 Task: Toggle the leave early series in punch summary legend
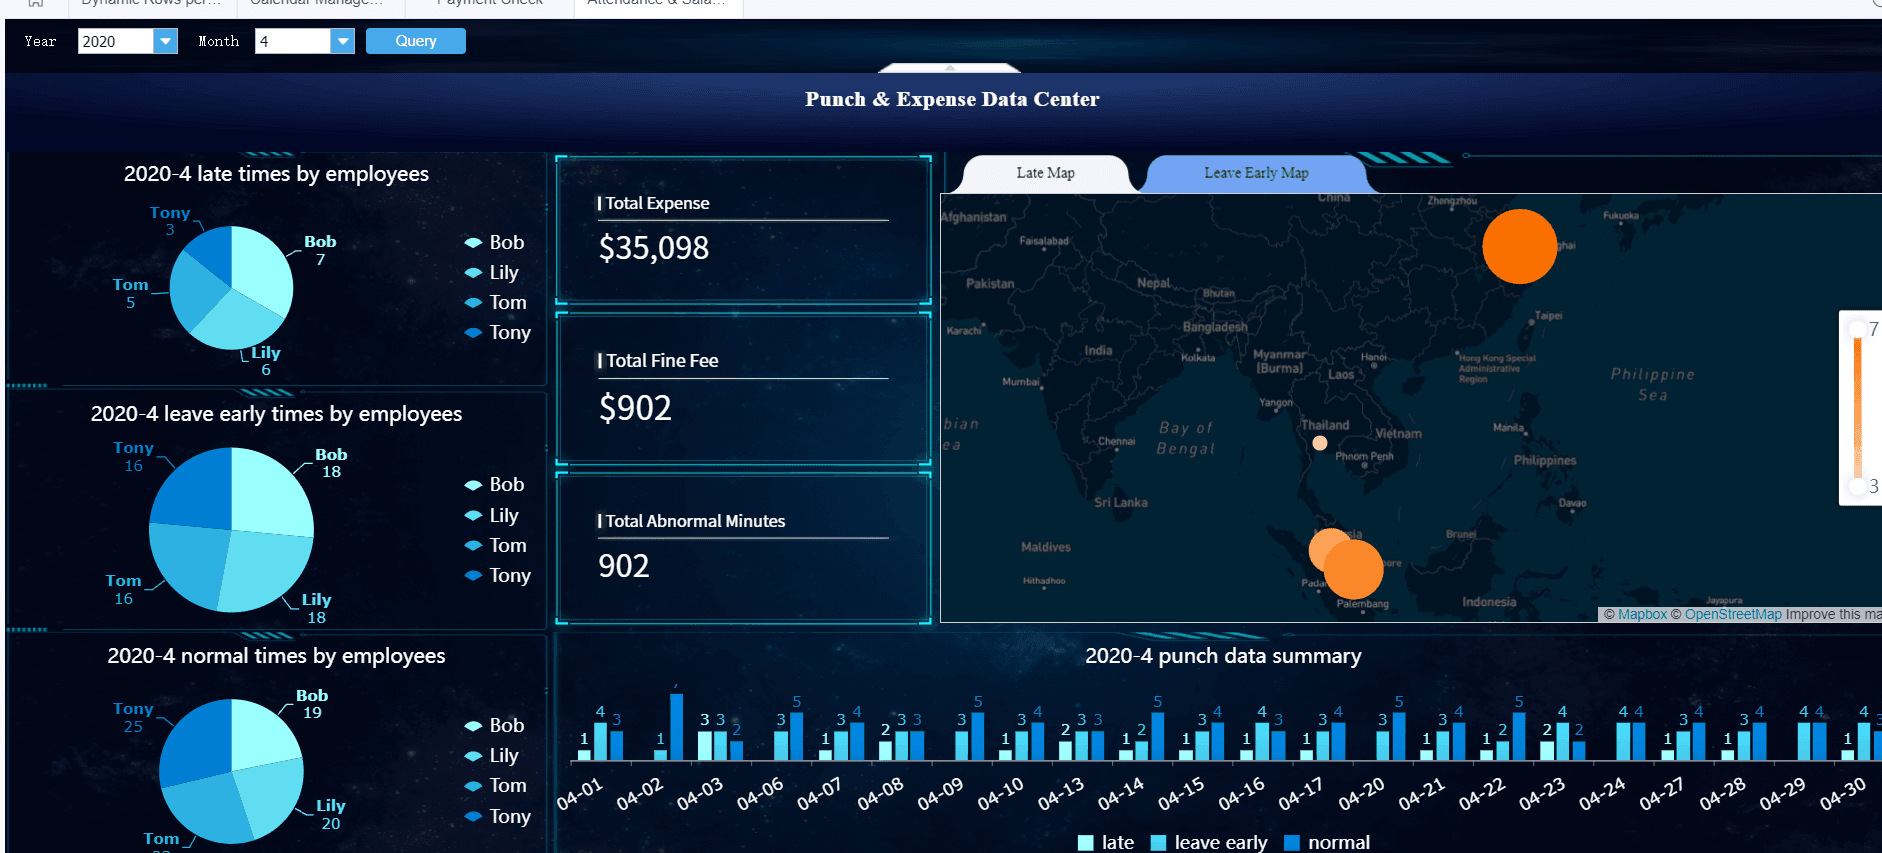(x=1159, y=843)
